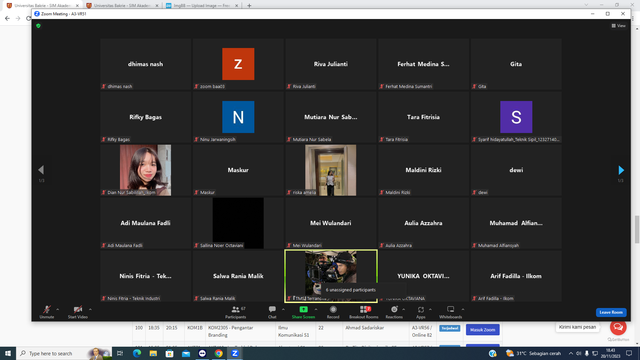Open the notification center icon
The width and height of the screenshot is (640, 360).
(x=629, y=353)
